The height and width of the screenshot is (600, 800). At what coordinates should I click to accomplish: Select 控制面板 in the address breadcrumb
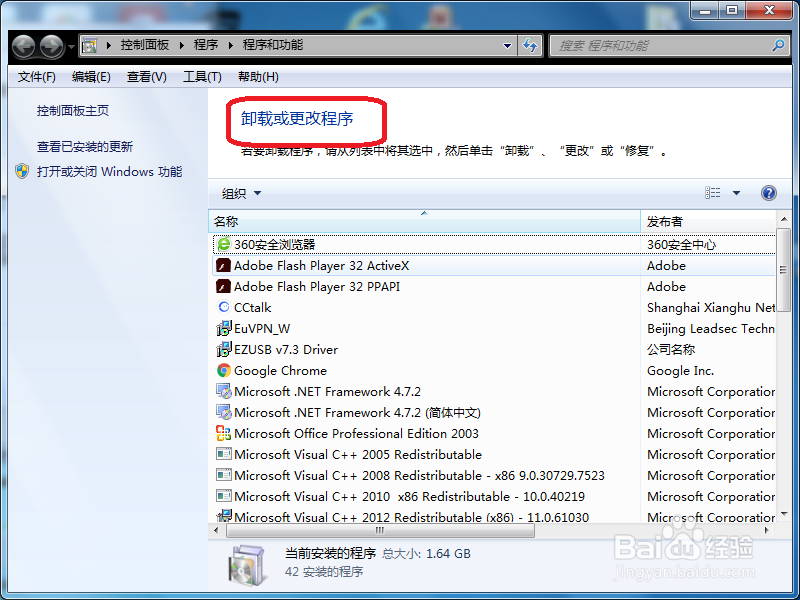coord(145,45)
